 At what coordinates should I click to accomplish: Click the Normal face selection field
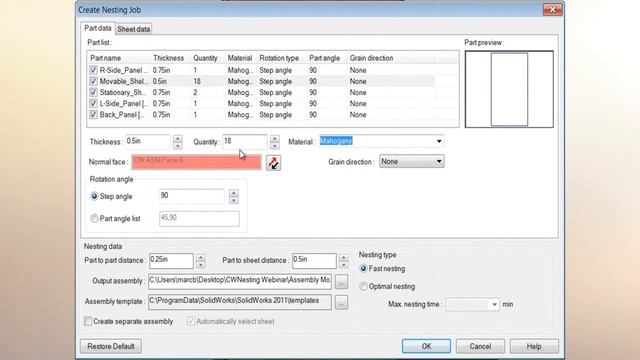pos(196,162)
